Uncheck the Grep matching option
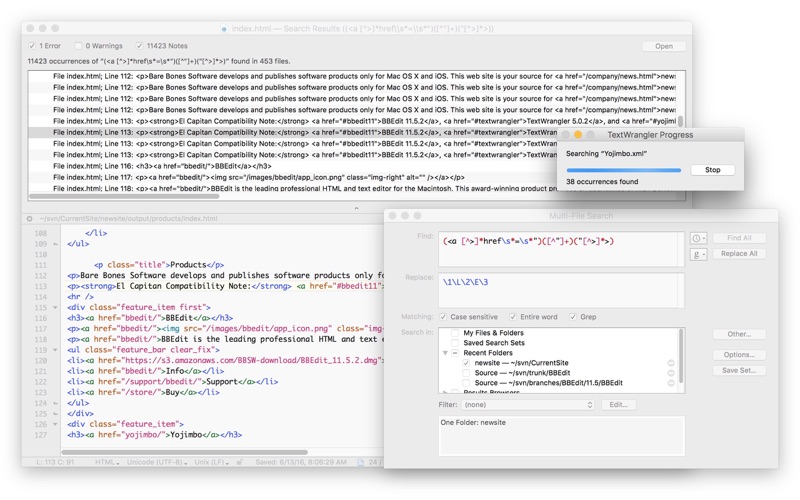The height and width of the screenshot is (500, 800). (x=573, y=317)
